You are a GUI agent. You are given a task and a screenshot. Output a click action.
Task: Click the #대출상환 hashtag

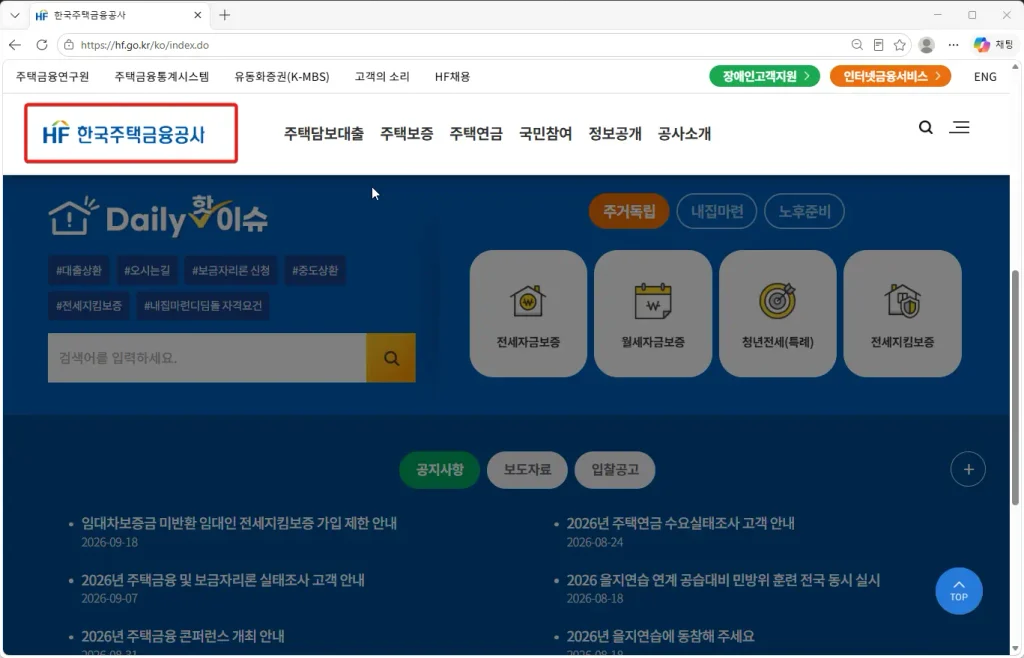click(x=79, y=270)
